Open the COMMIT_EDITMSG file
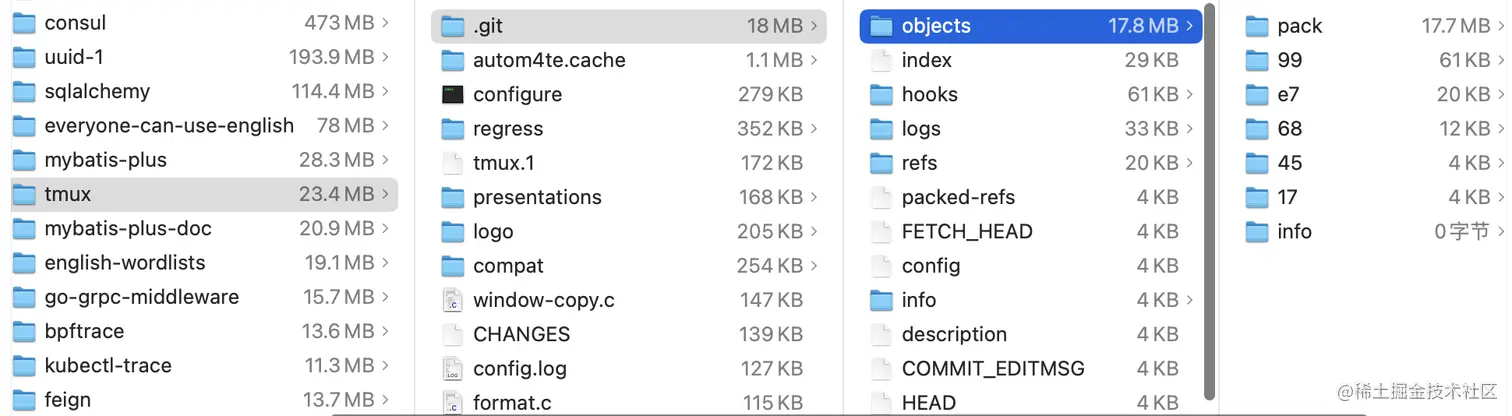The width and height of the screenshot is (1512, 416). 992,369
